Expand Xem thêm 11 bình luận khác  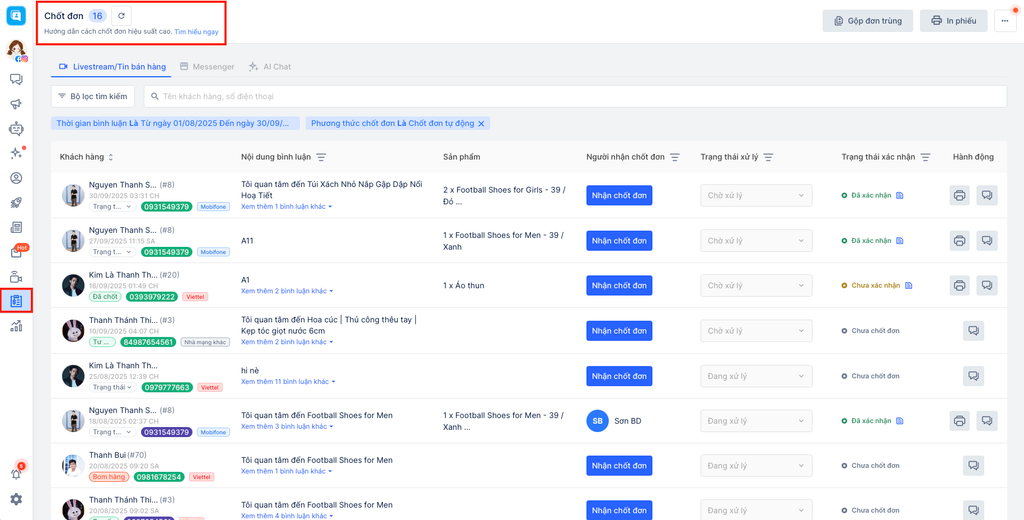(288, 382)
